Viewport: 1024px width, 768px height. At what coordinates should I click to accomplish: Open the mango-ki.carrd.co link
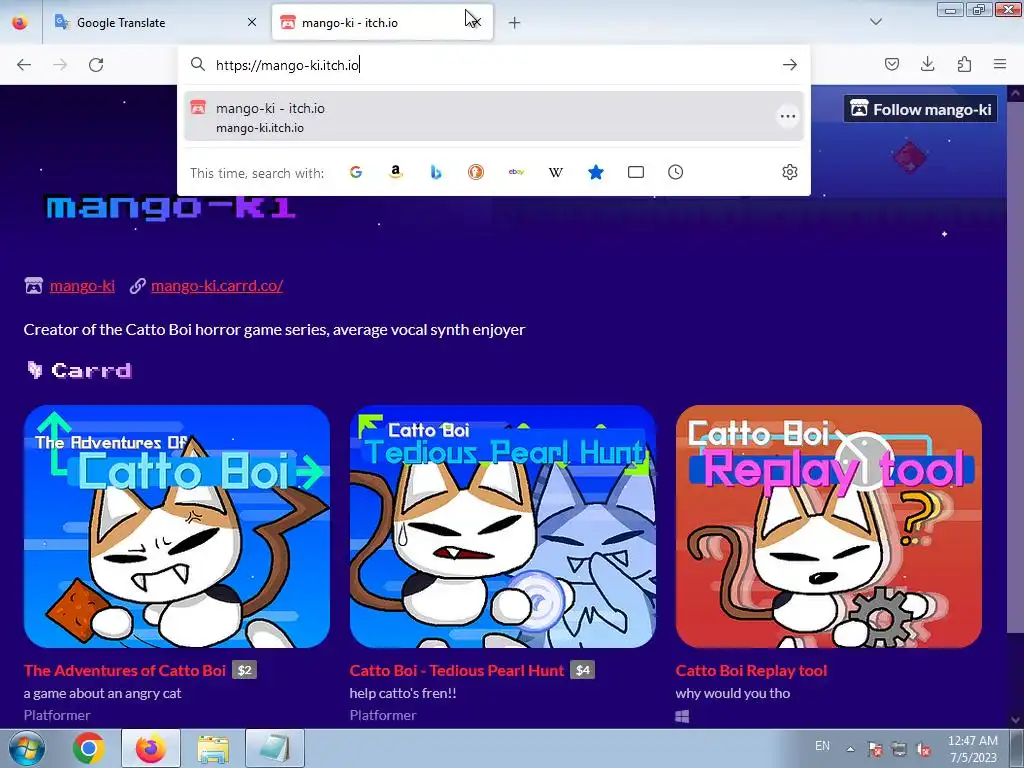click(x=217, y=285)
